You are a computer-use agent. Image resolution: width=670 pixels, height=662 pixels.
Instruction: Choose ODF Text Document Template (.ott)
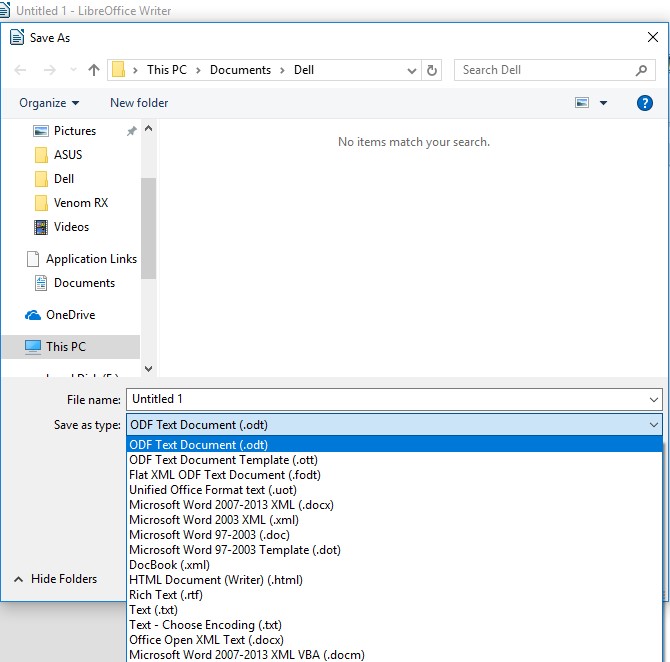coord(394,460)
